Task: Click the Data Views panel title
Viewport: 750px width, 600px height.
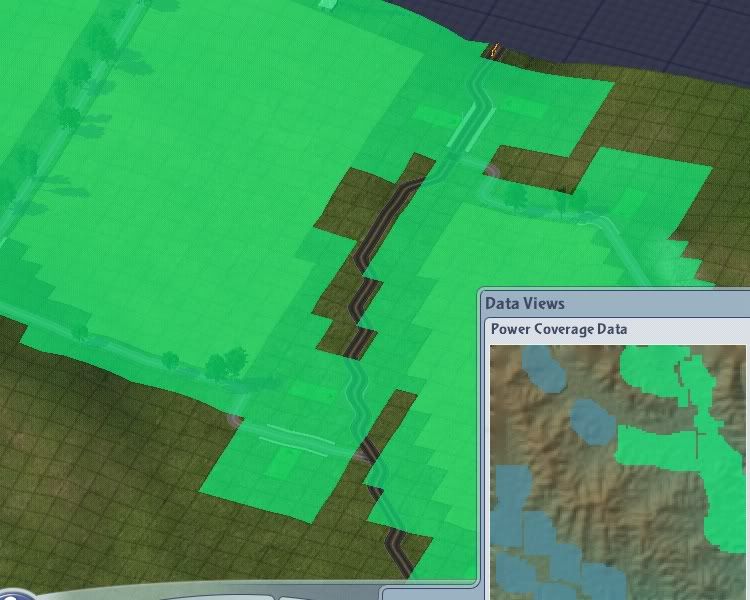Action: click(x=525, y=303)
